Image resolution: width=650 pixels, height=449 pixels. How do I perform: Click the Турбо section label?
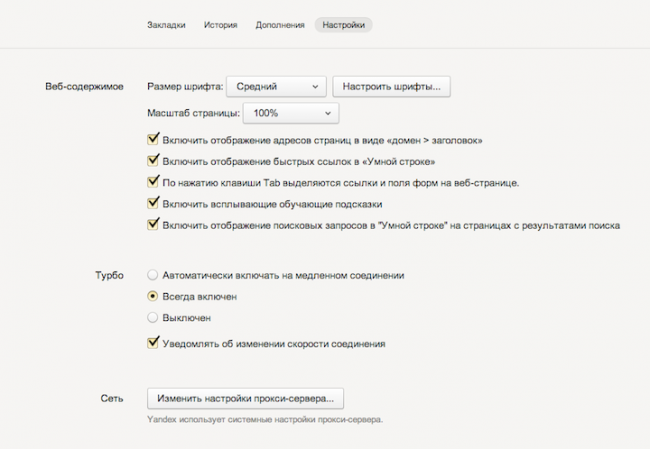tap(108, 275)
